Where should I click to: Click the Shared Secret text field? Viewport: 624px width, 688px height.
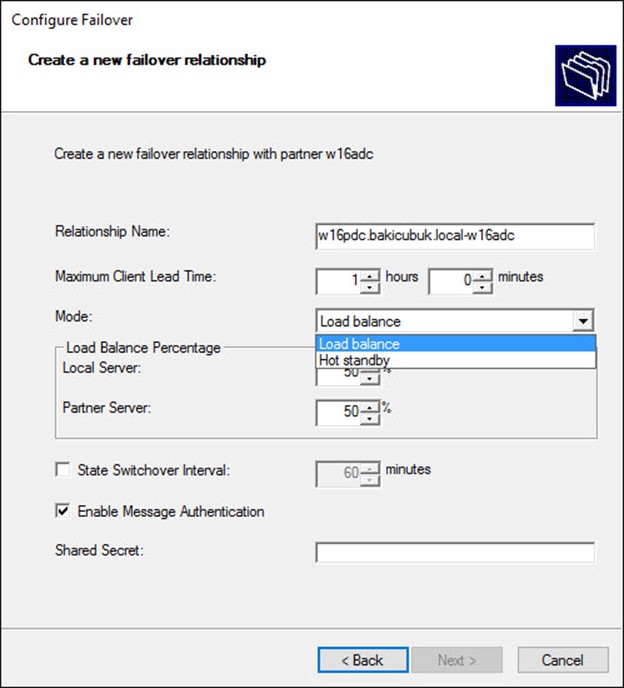point(455,552)
